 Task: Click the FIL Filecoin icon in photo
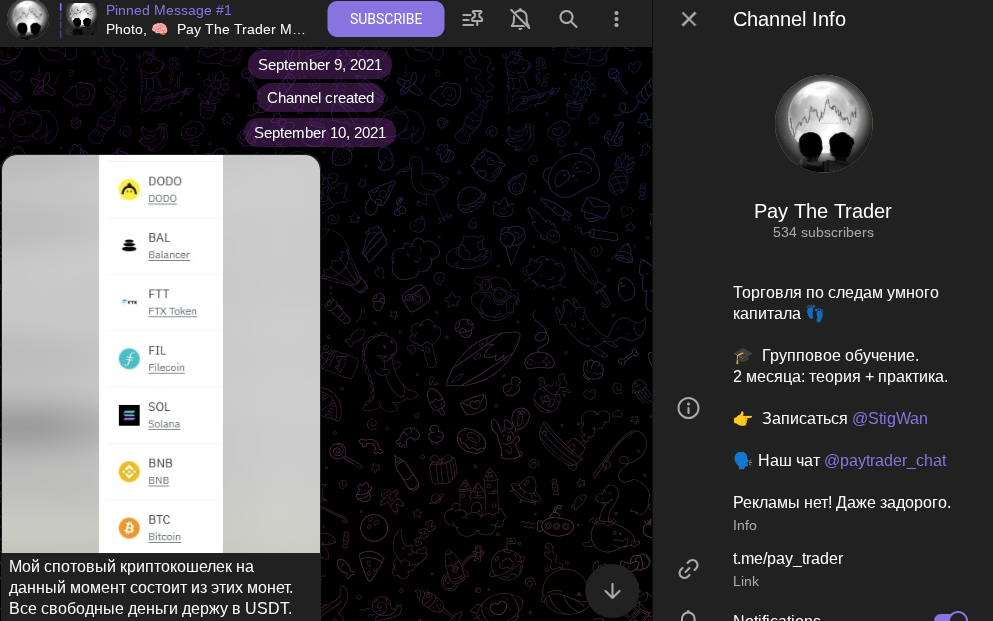[x=129, y=358]
